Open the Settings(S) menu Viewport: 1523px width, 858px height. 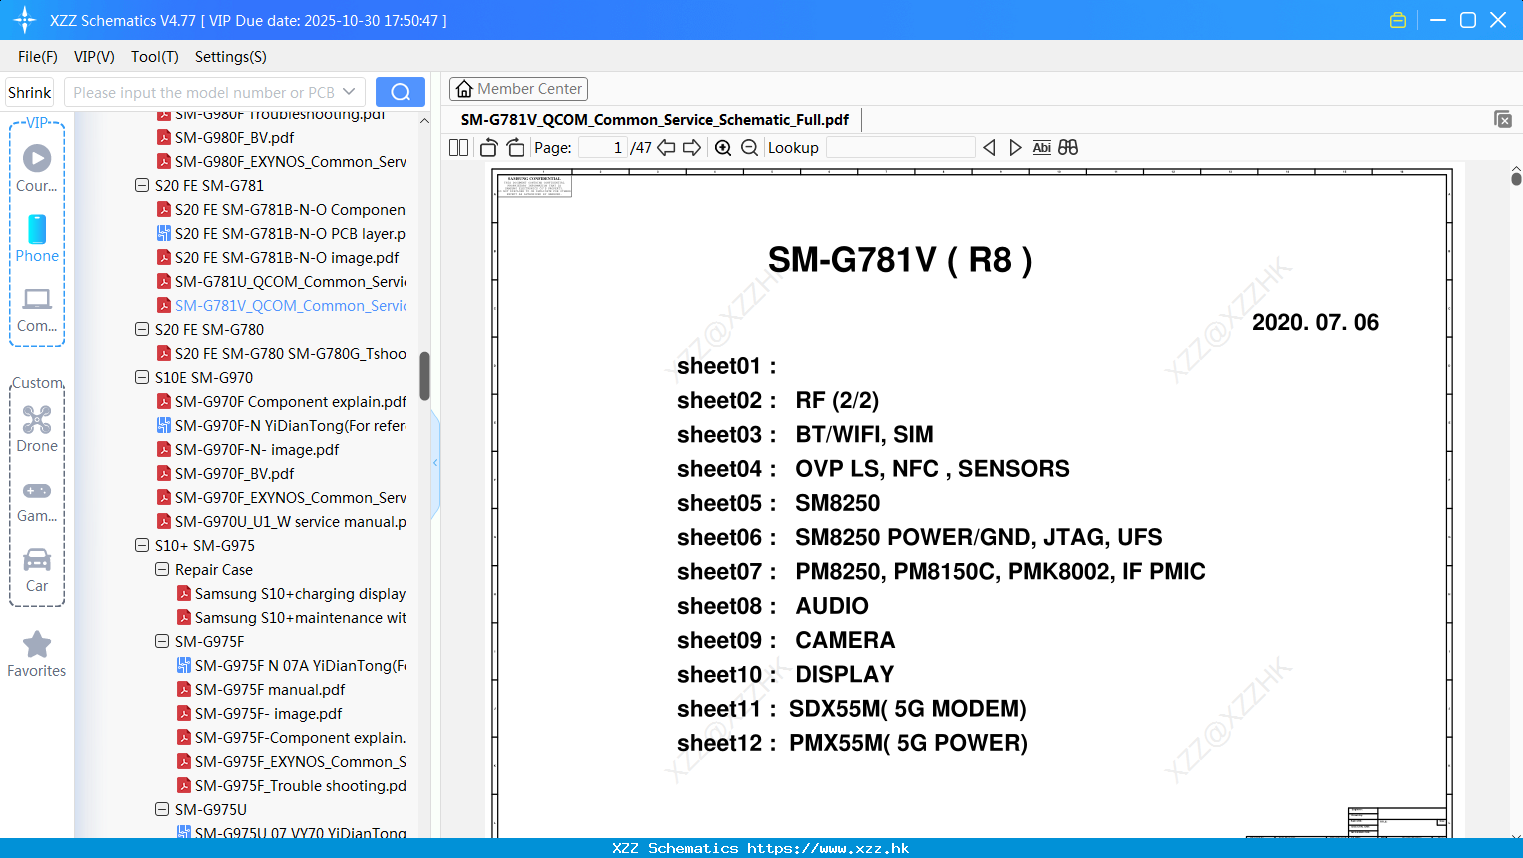tap(231, 57)
